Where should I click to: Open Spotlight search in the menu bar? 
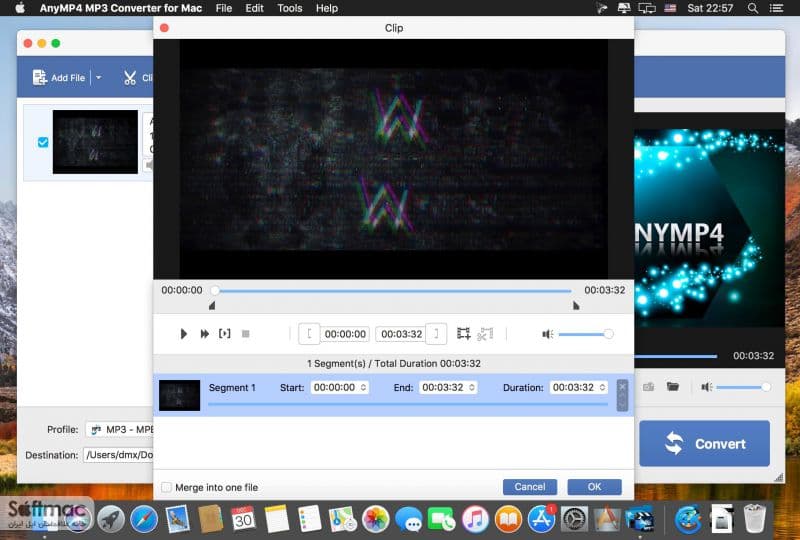pos(753,8)
